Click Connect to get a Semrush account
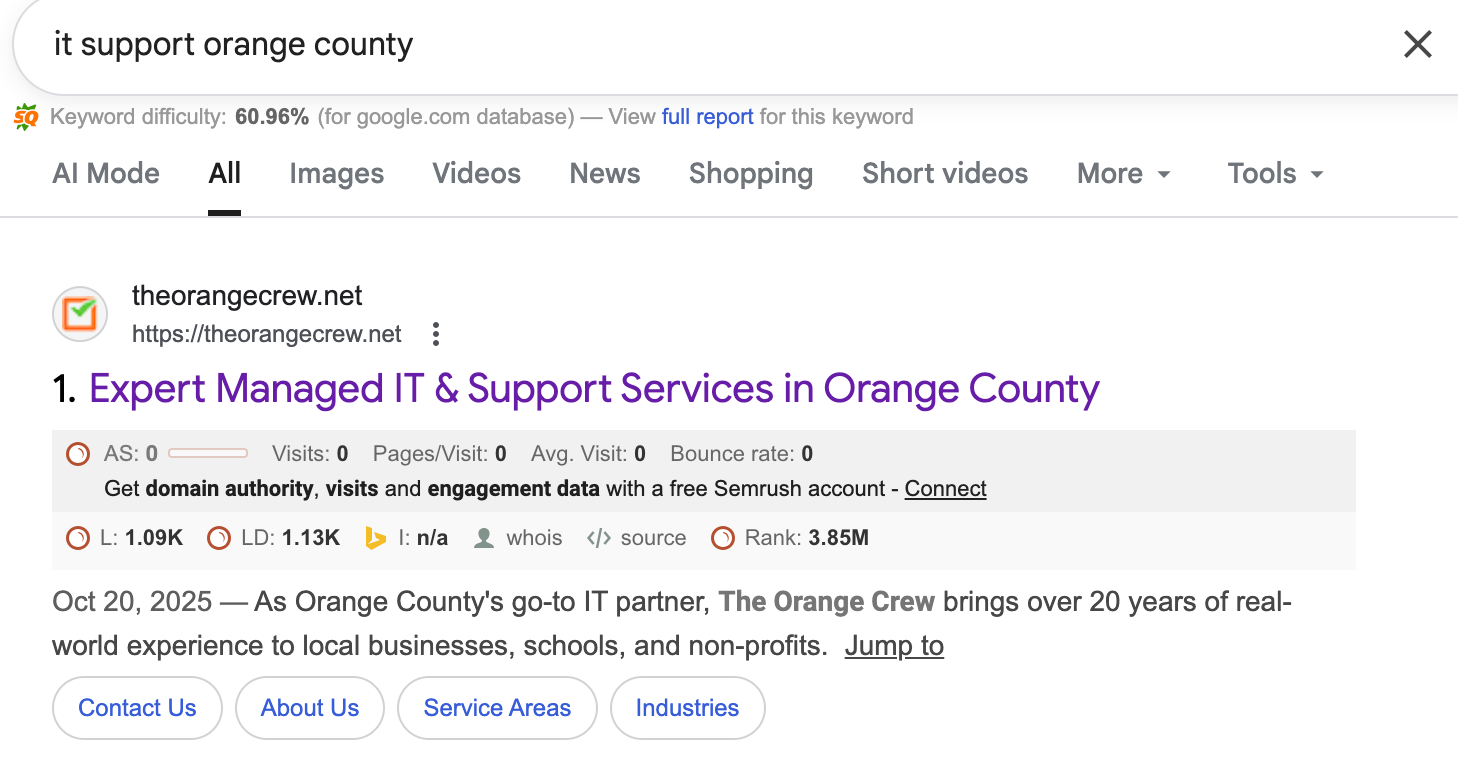 click(944, 488)
